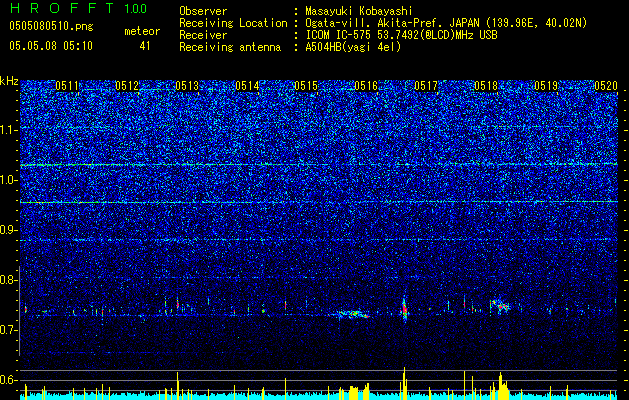The image size is (629, 400).
Task: Click the 0.8 kHz axis label
Action: pos(9,280)
